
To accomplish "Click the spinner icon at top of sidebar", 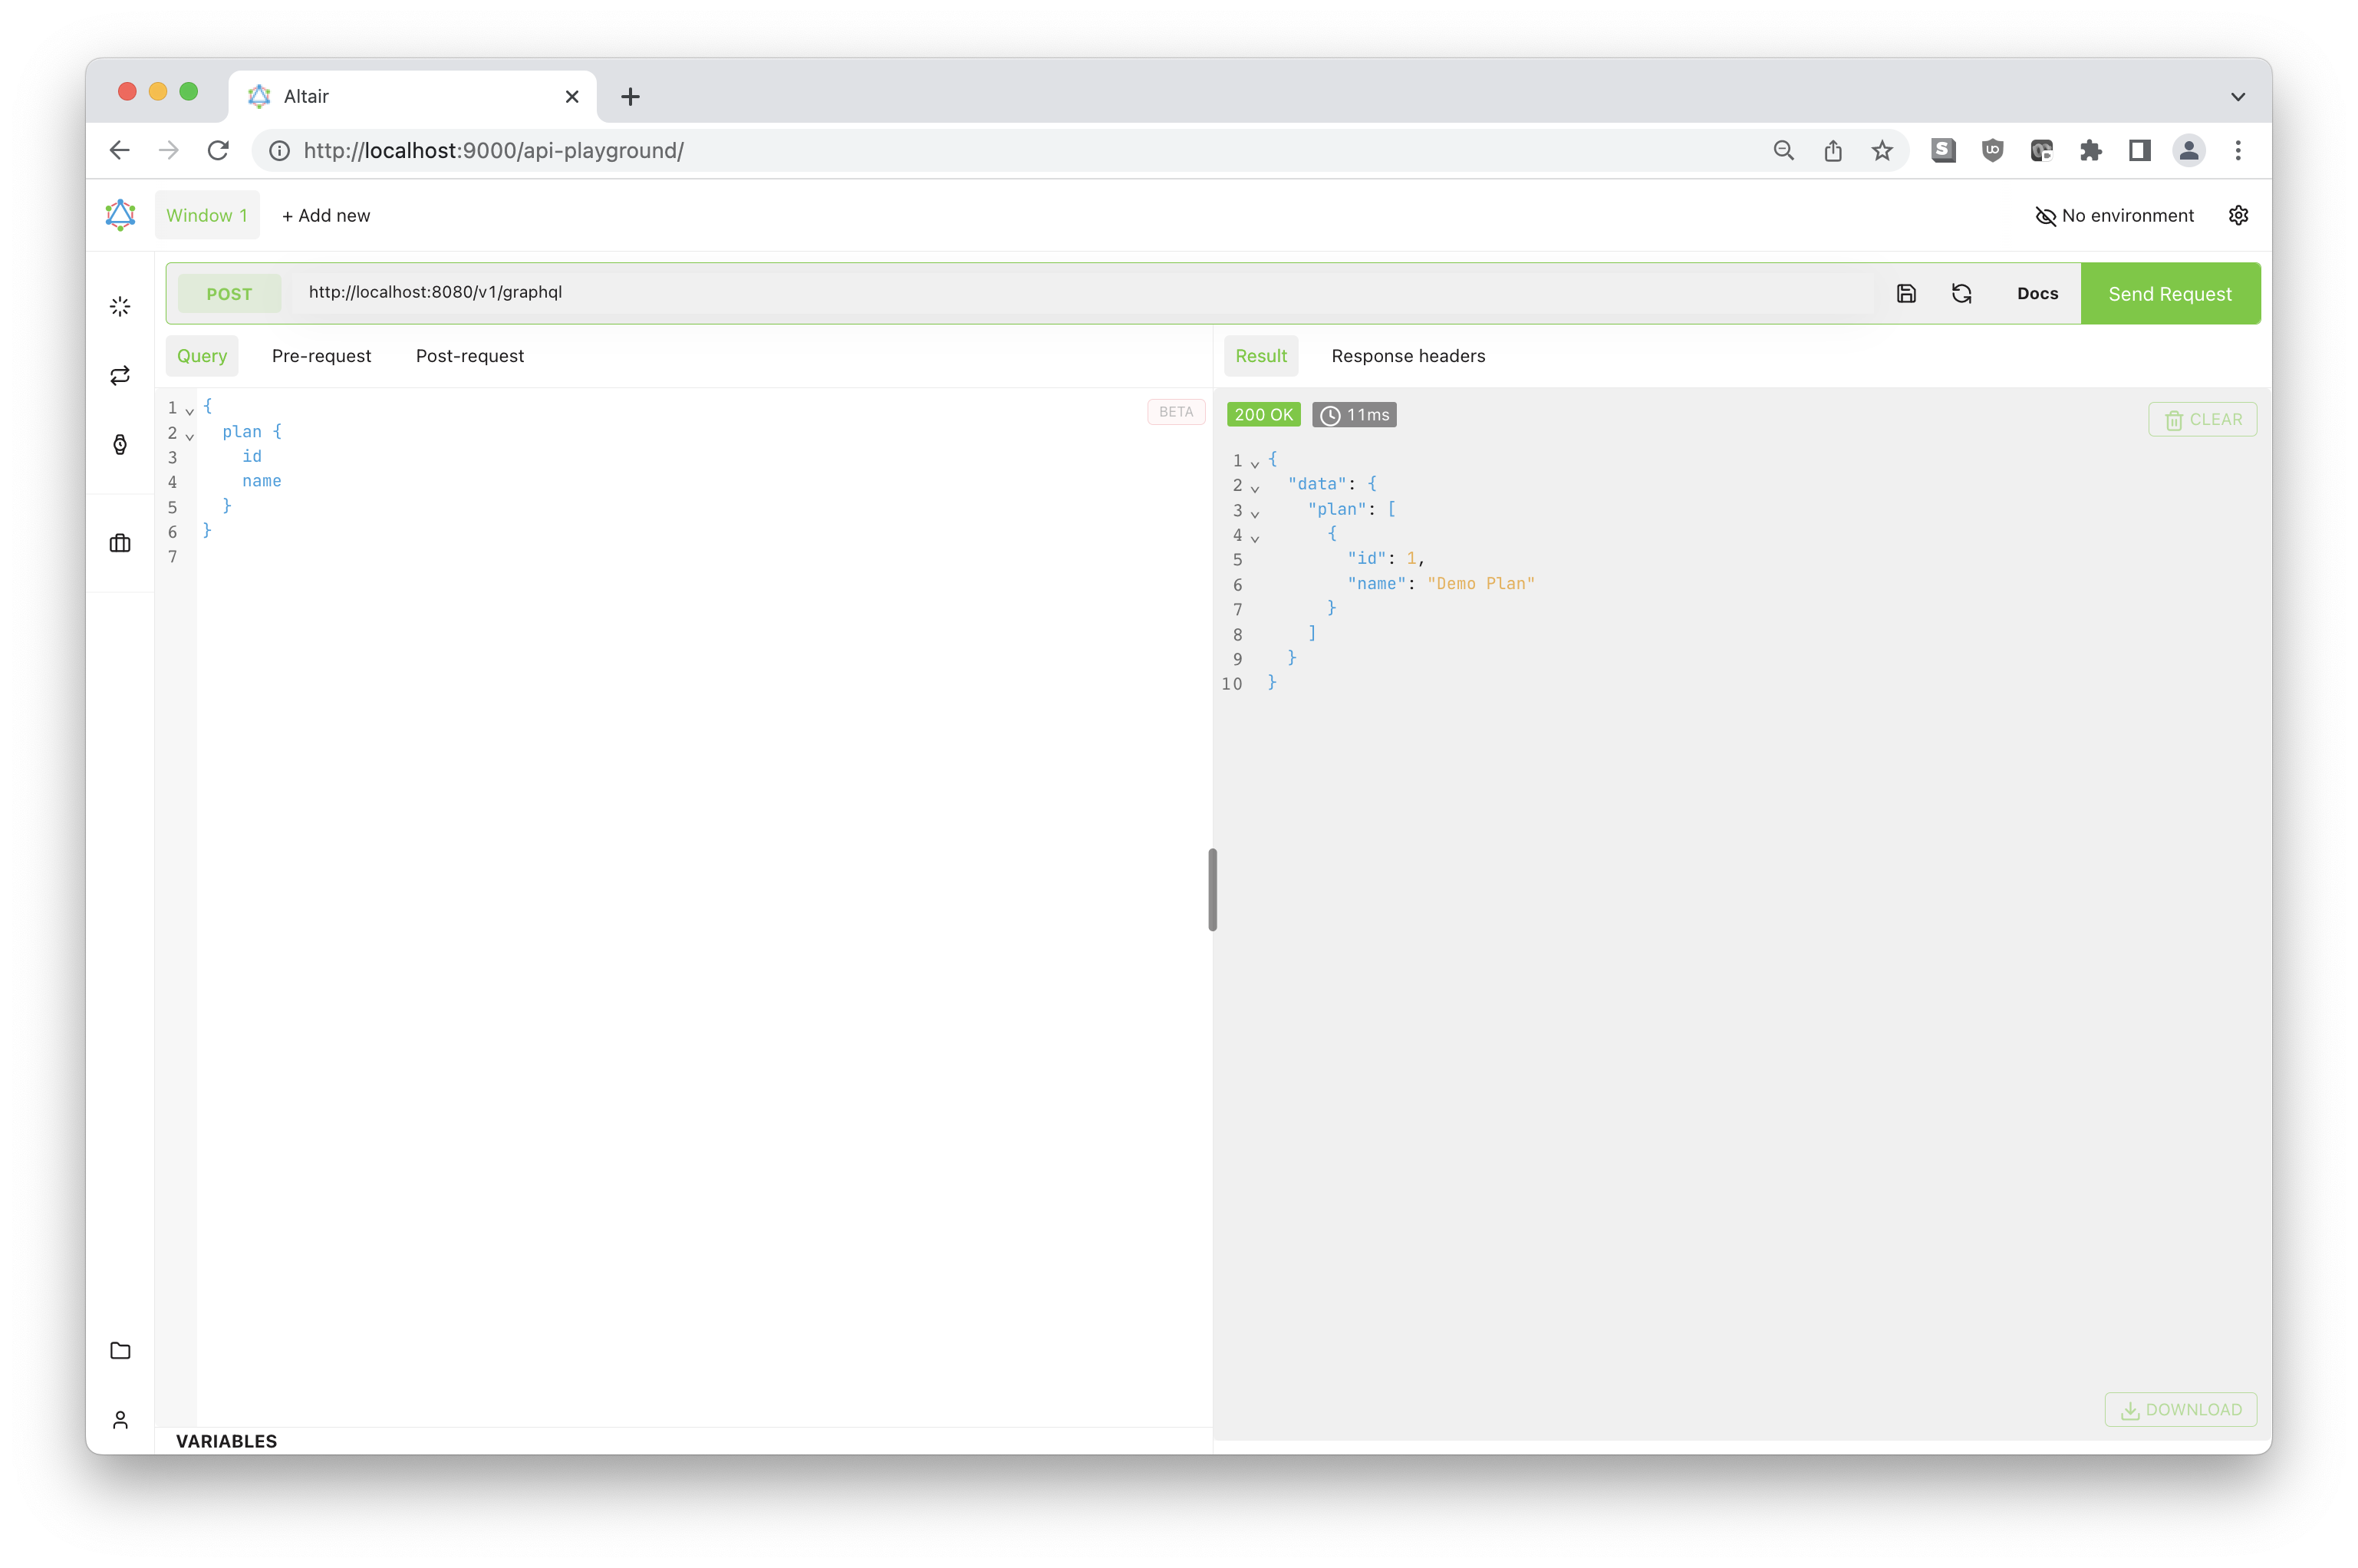I will 120,306.
